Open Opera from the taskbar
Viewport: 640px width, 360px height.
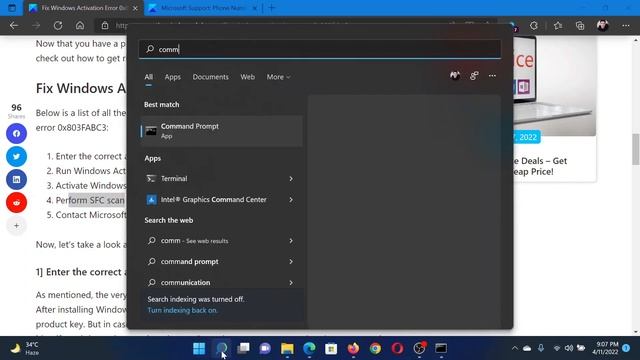point(397,348)
